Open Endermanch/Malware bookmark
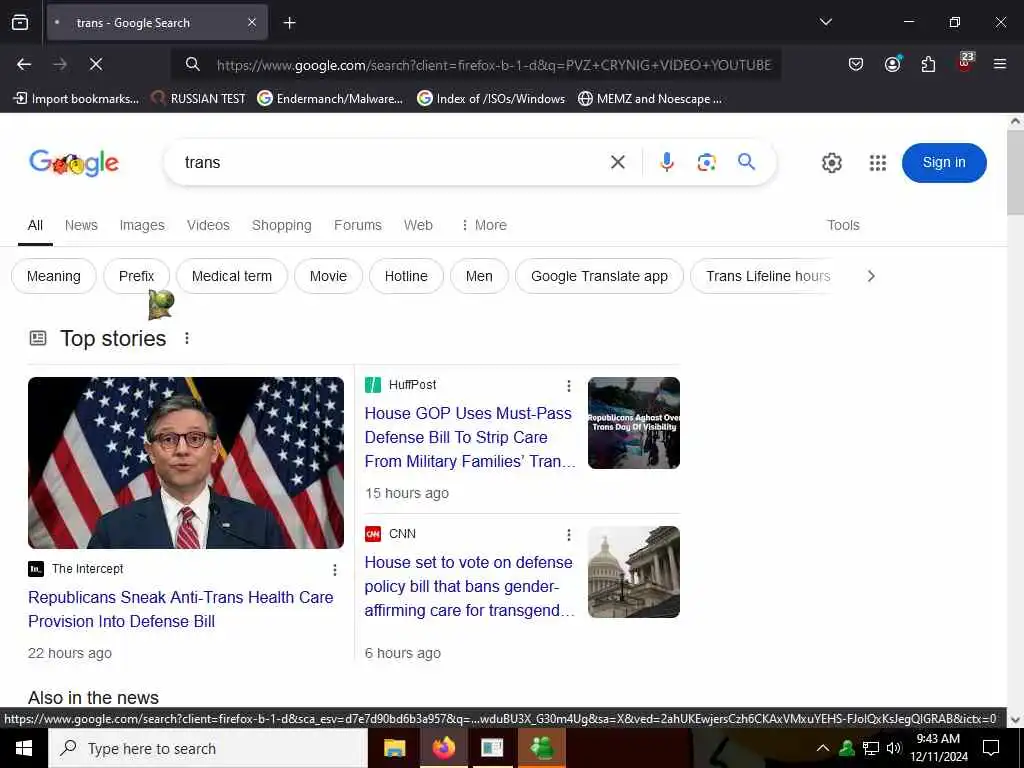This screenshot has height=768, width=1024. [x=330, y=99]
